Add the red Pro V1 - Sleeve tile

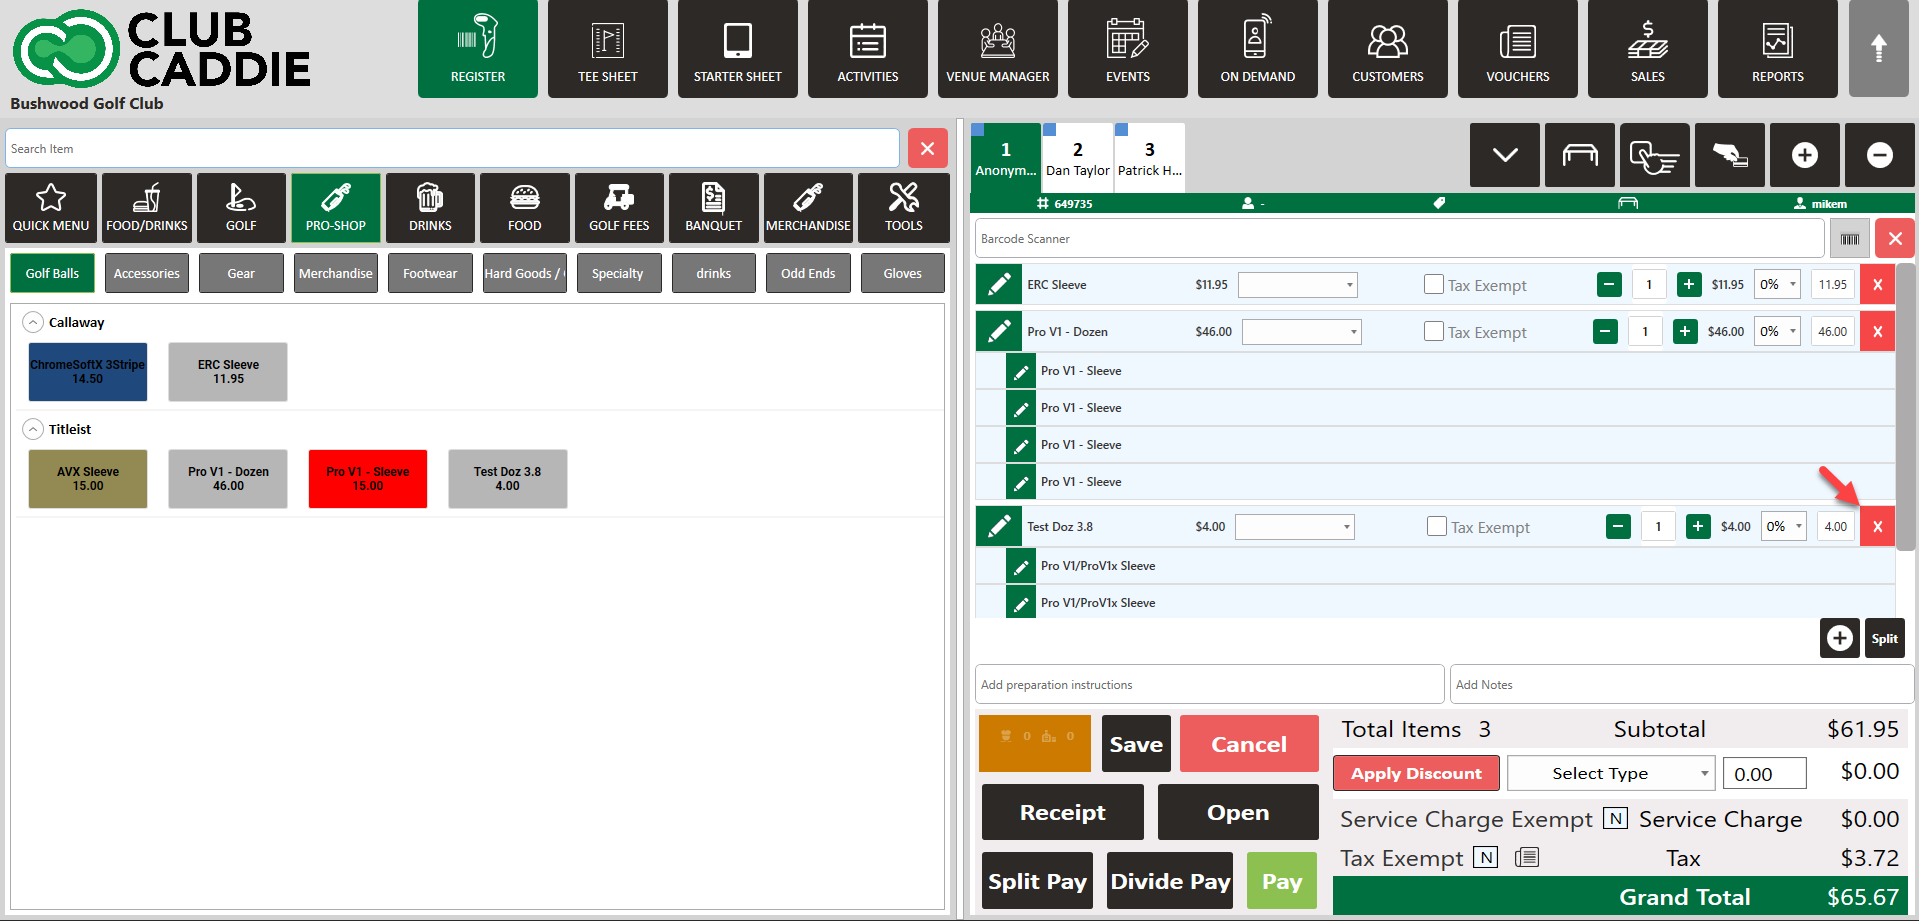pyautogui.click(x=367, y=479)
